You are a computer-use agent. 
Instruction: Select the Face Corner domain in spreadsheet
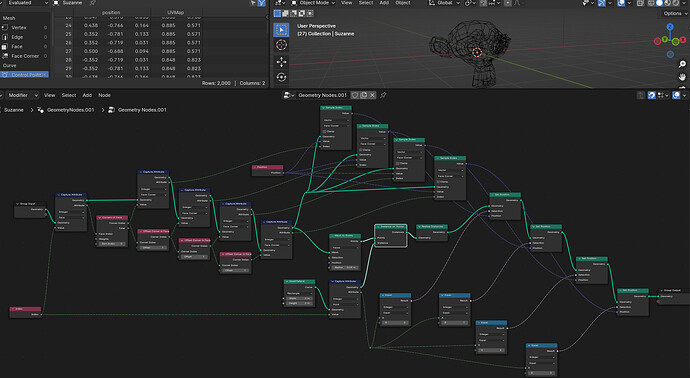coord(24,56)
